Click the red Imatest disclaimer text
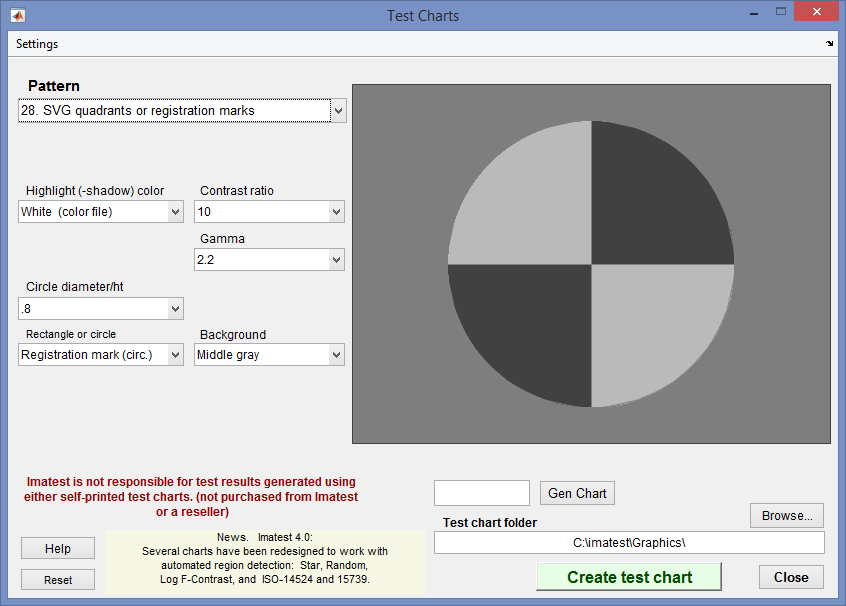Screen dimensions: 846x606 (192, 496)
